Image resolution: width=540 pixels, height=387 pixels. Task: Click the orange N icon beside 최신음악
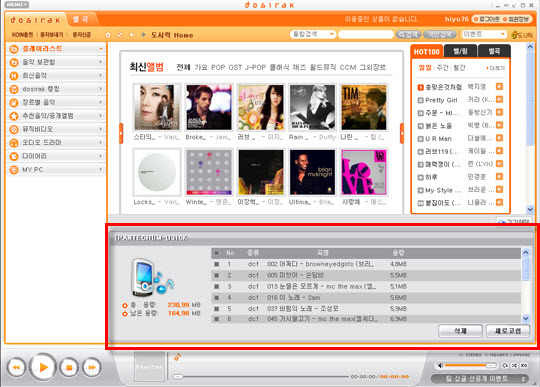(x=14, y=76)
